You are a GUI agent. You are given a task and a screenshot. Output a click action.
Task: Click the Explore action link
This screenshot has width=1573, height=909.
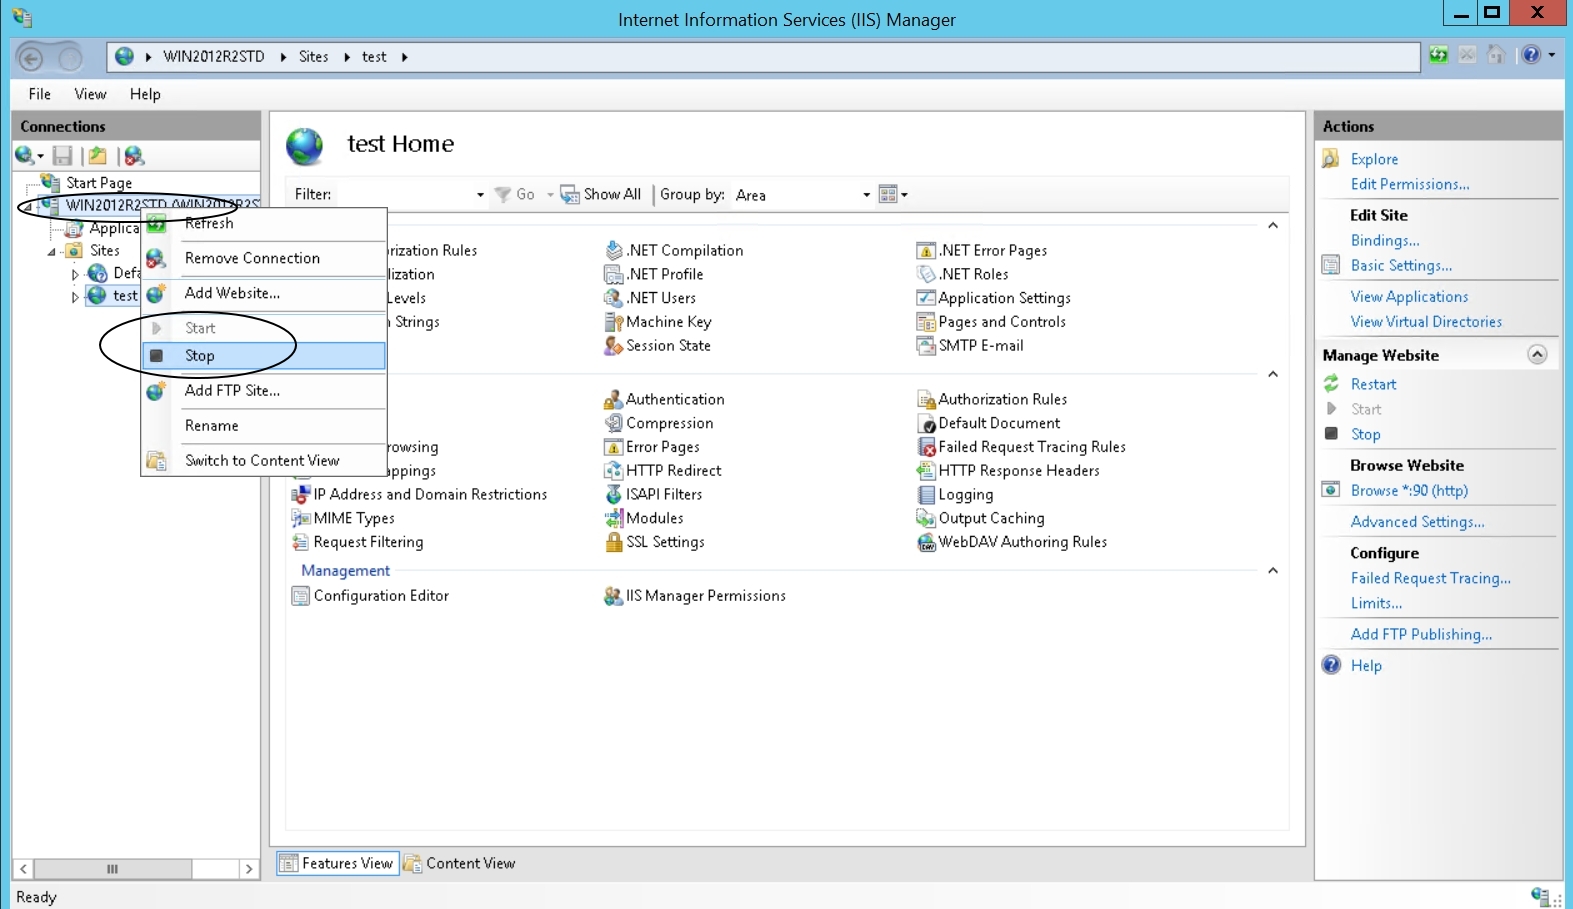1374,159
